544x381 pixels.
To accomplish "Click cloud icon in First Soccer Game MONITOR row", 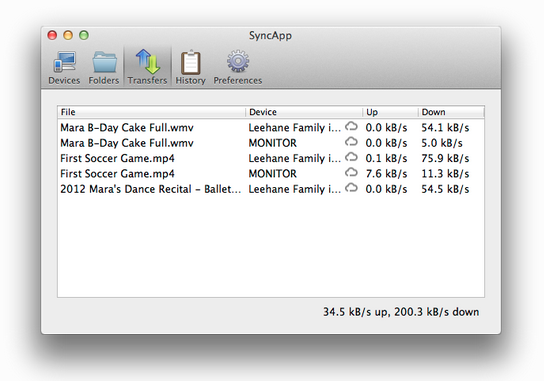I will (351, 172).
